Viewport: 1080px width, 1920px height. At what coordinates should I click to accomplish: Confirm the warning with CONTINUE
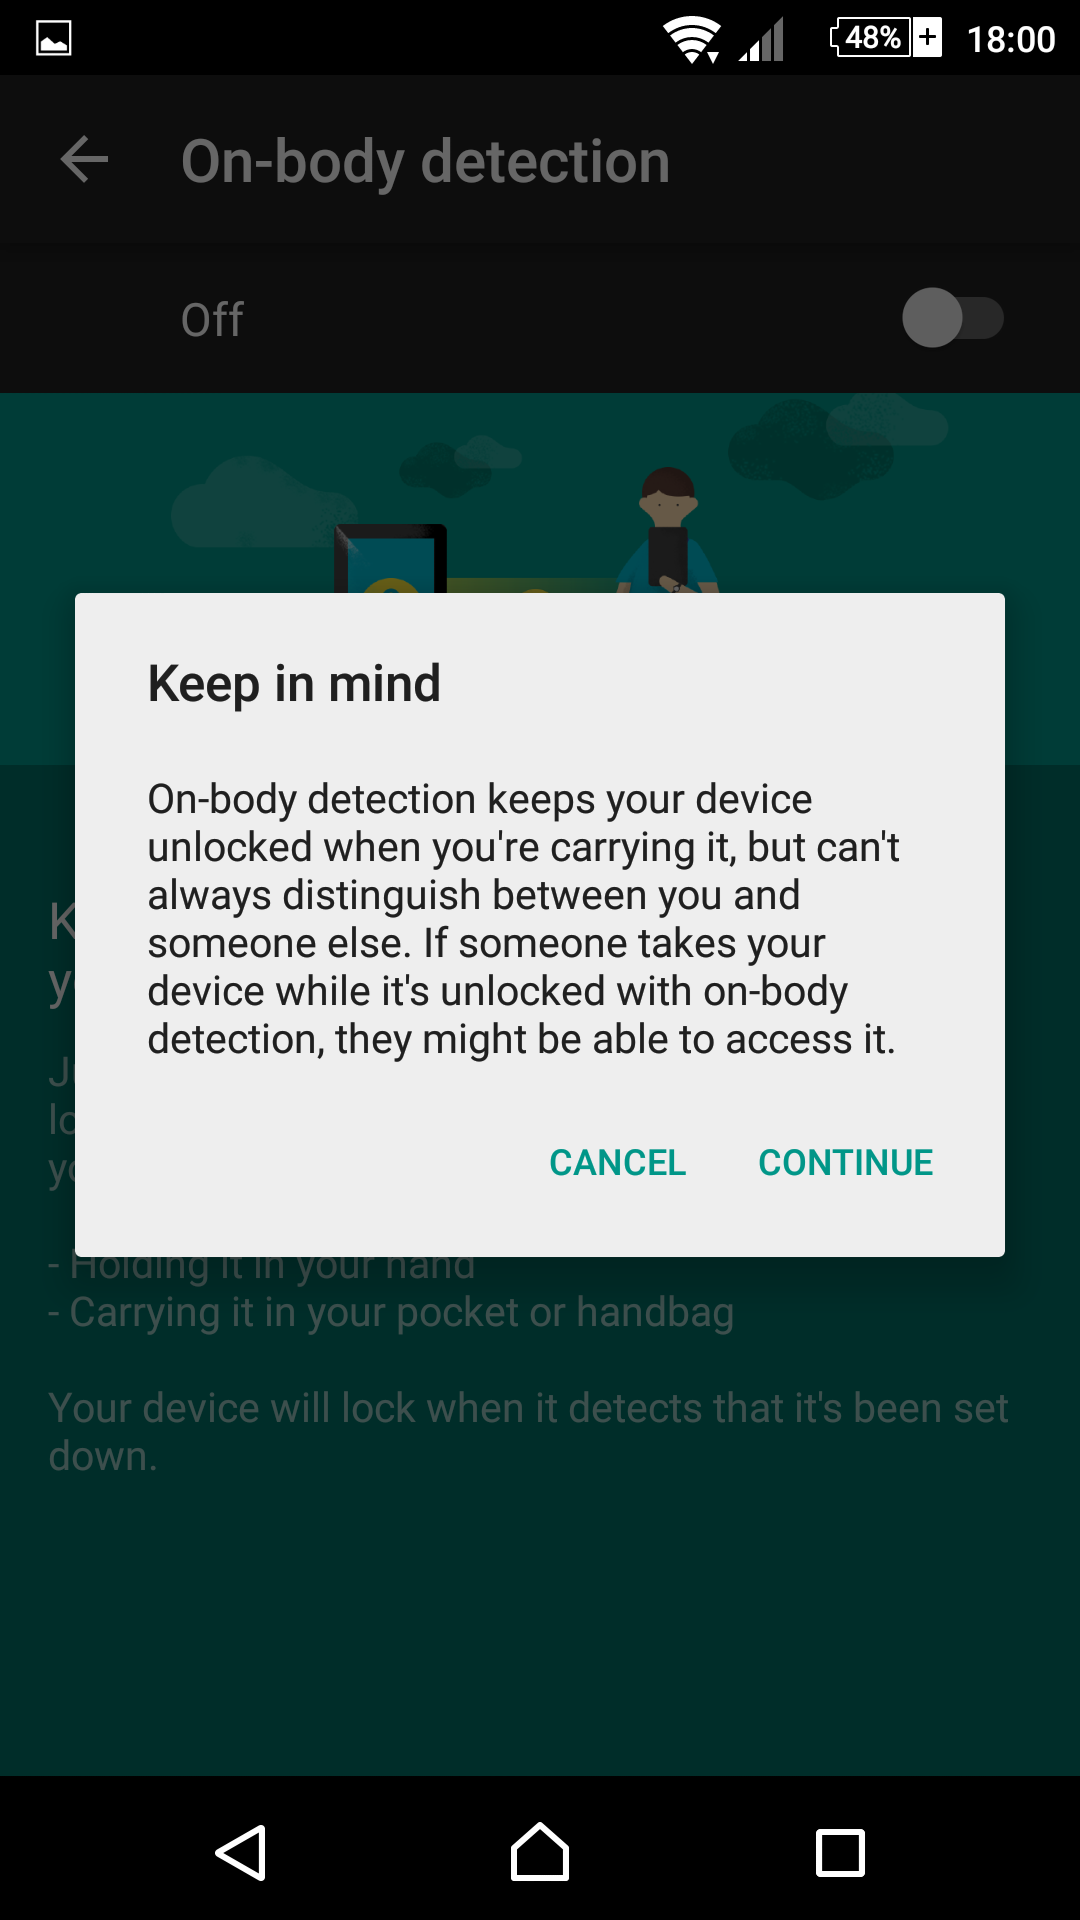click(x=846, y=1162)
